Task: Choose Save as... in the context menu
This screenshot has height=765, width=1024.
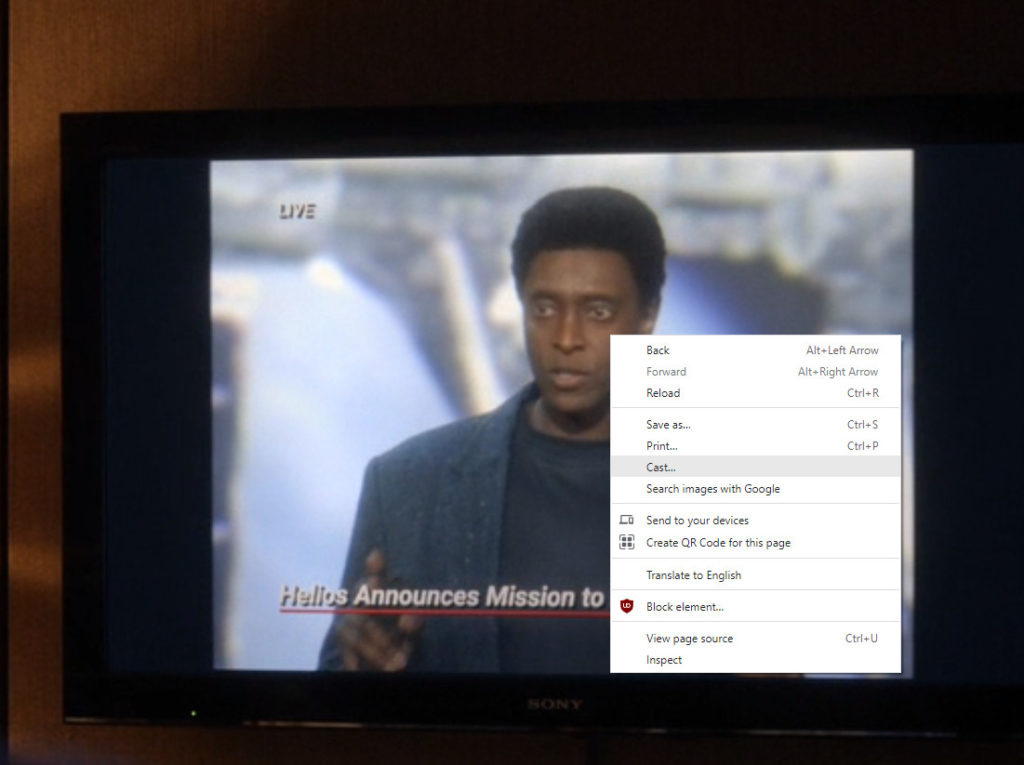Action: [x=668, y=425]
